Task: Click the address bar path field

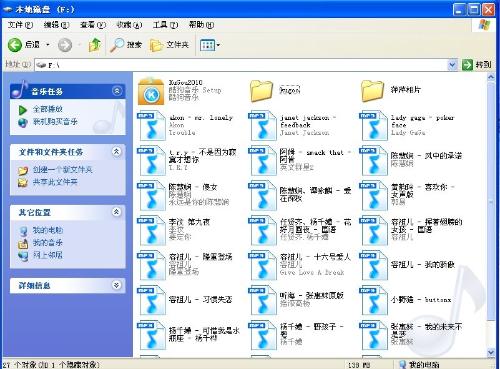Action: click(242, 65)
